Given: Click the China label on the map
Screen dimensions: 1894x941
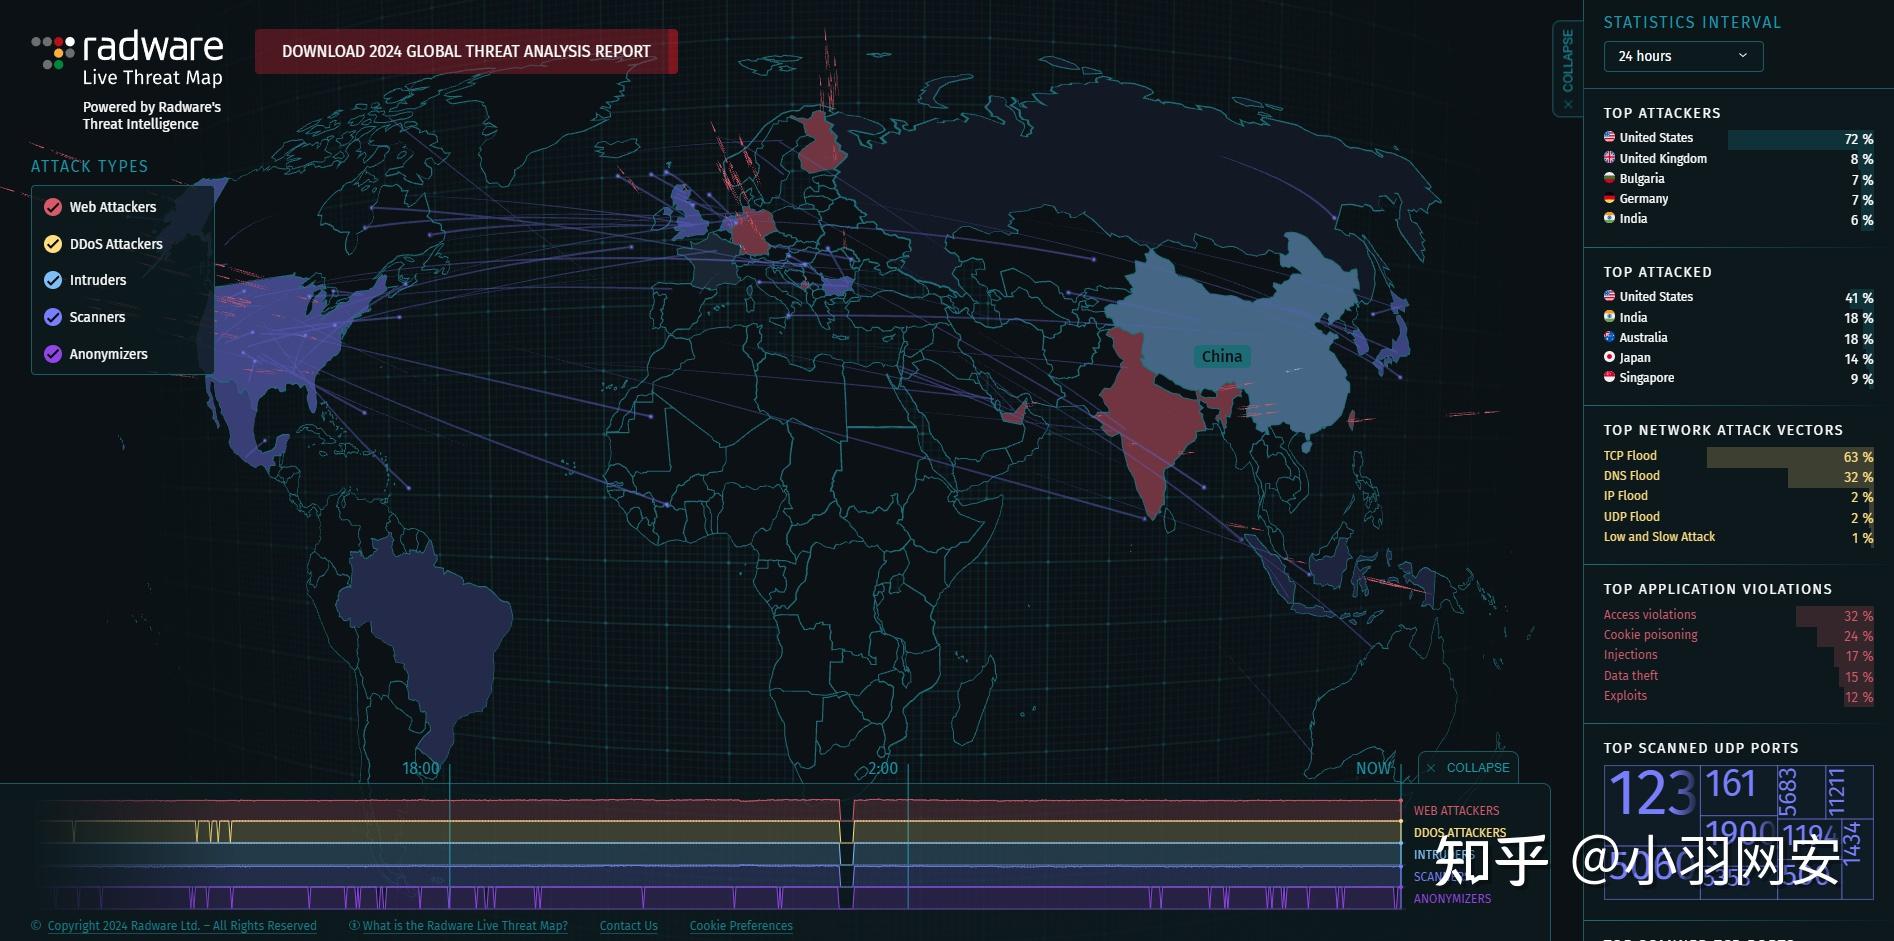Looking at the screenshot, I should coord(1222,356).
